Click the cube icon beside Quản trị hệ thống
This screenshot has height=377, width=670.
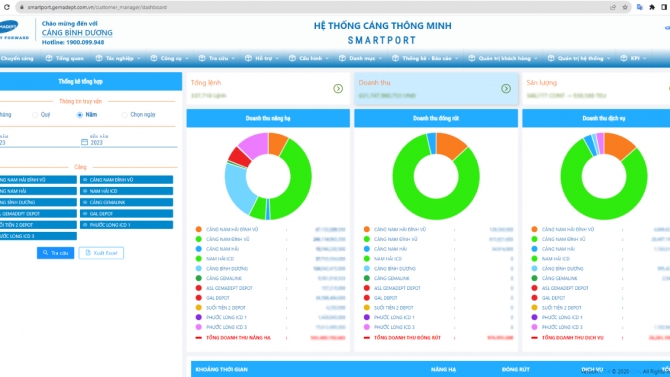point(551,58)
